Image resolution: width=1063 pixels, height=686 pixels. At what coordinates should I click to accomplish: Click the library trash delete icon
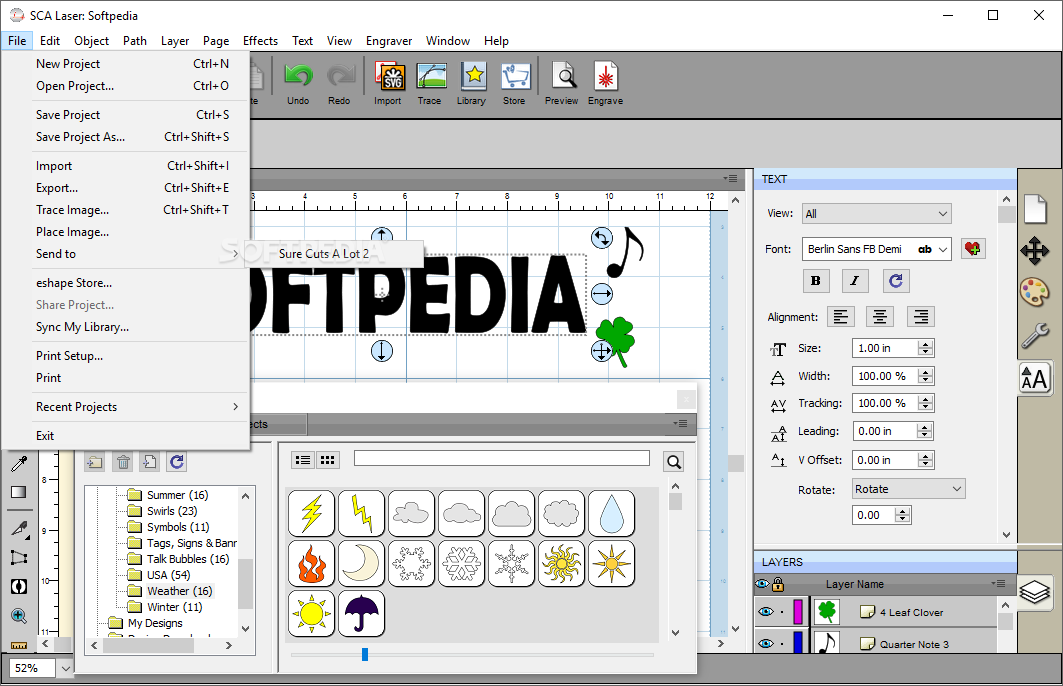pos(123,462)
